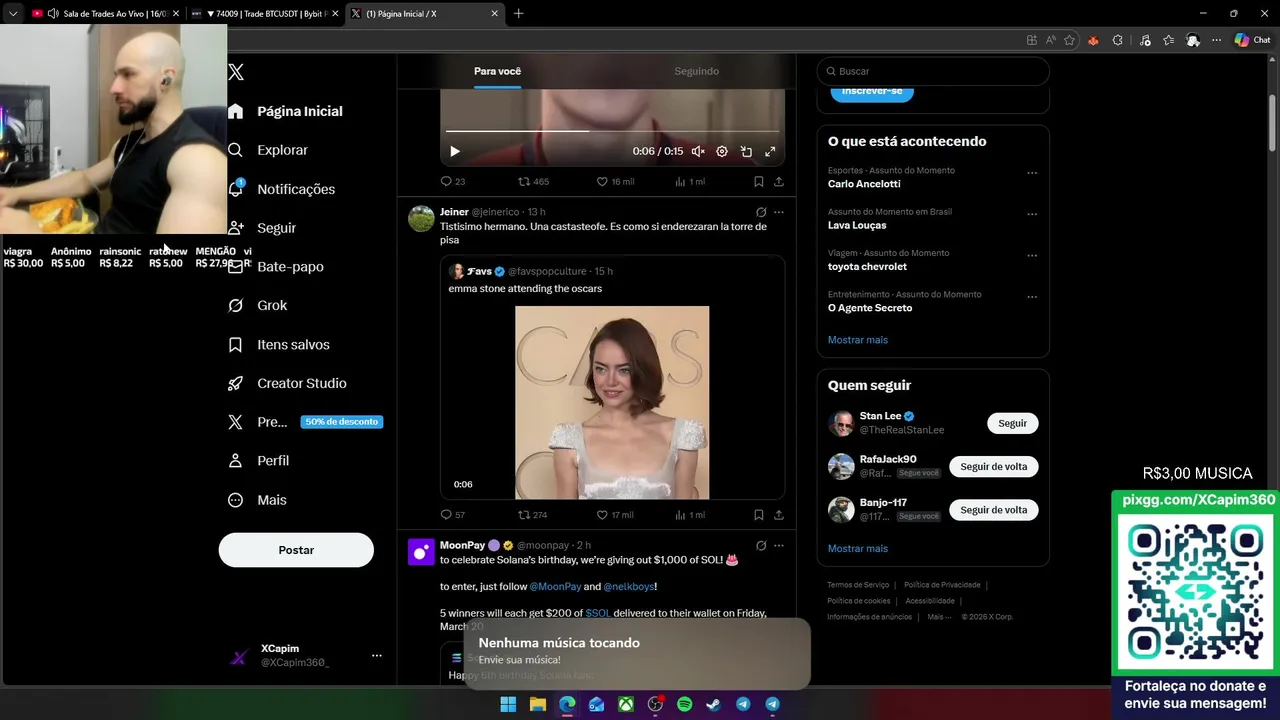Bookmark the top video post

(x=759, y=182)
